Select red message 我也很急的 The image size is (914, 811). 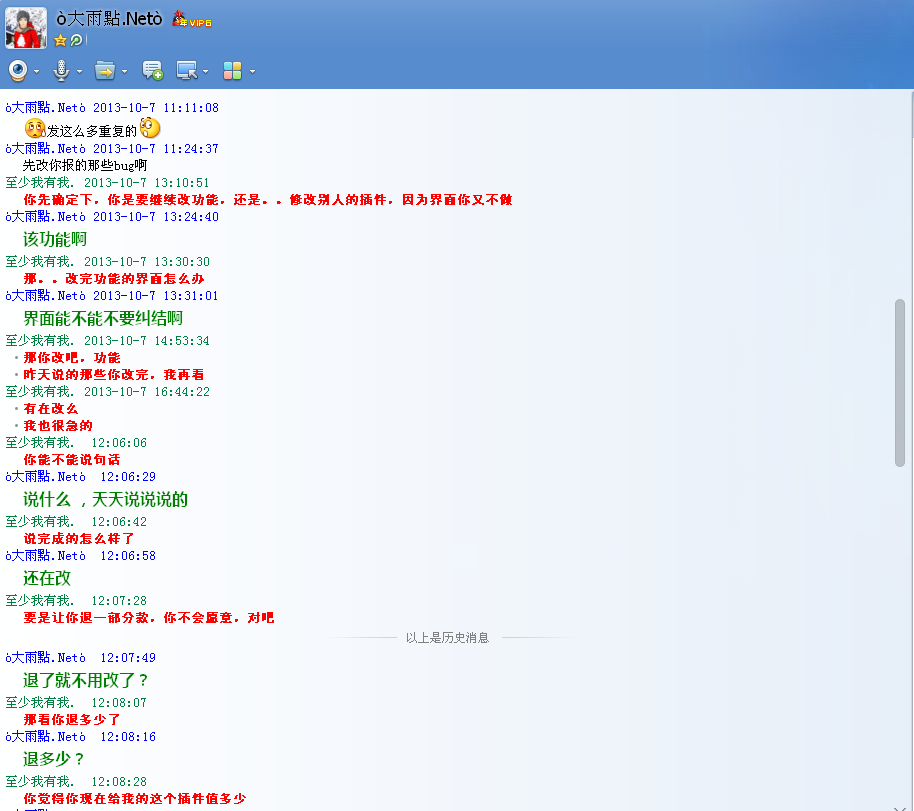coord(58,426)
